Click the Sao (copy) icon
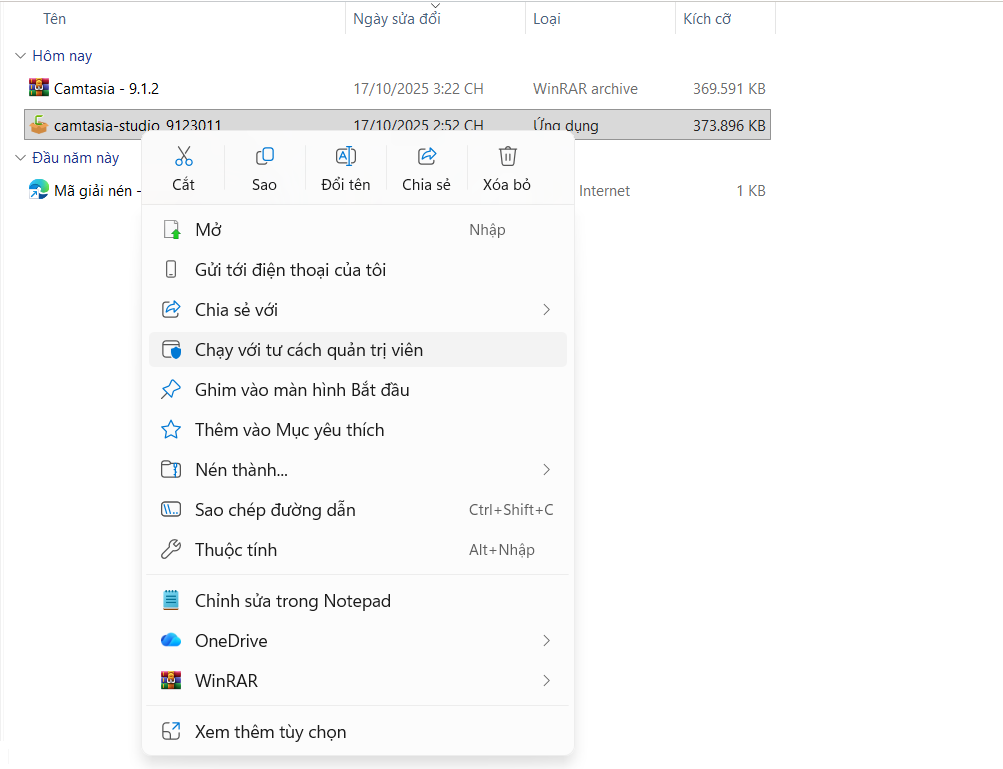The width and height of the screenshot is (1003, 769). 264,157
